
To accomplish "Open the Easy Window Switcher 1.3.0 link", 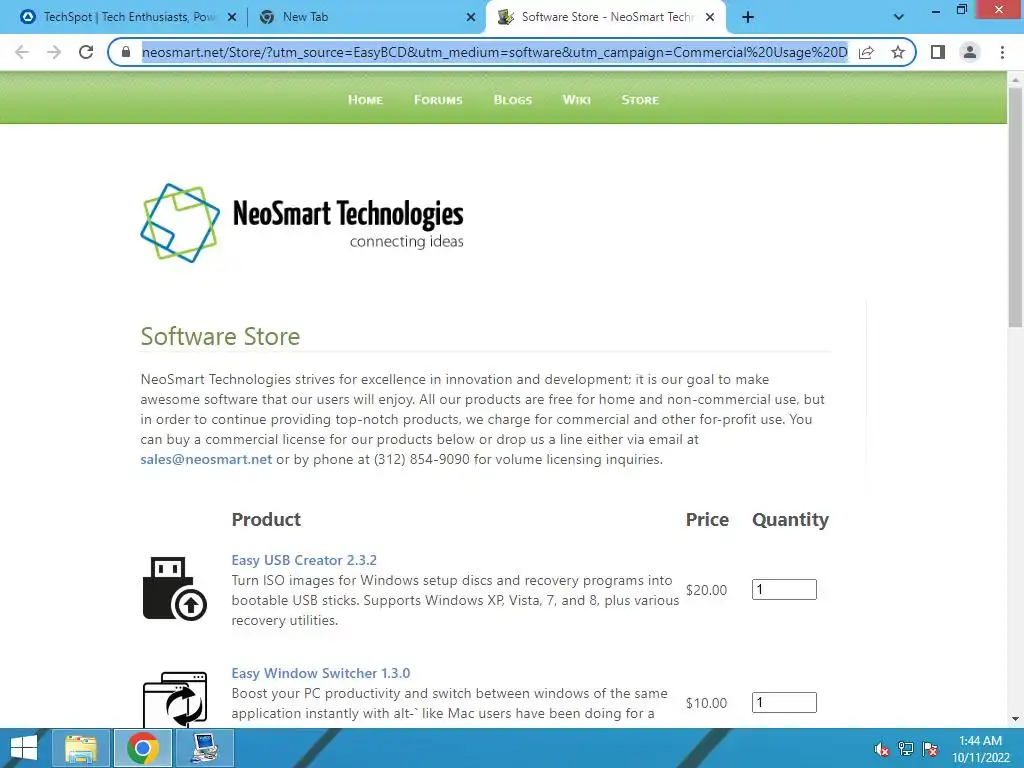I will coord(321,673).
